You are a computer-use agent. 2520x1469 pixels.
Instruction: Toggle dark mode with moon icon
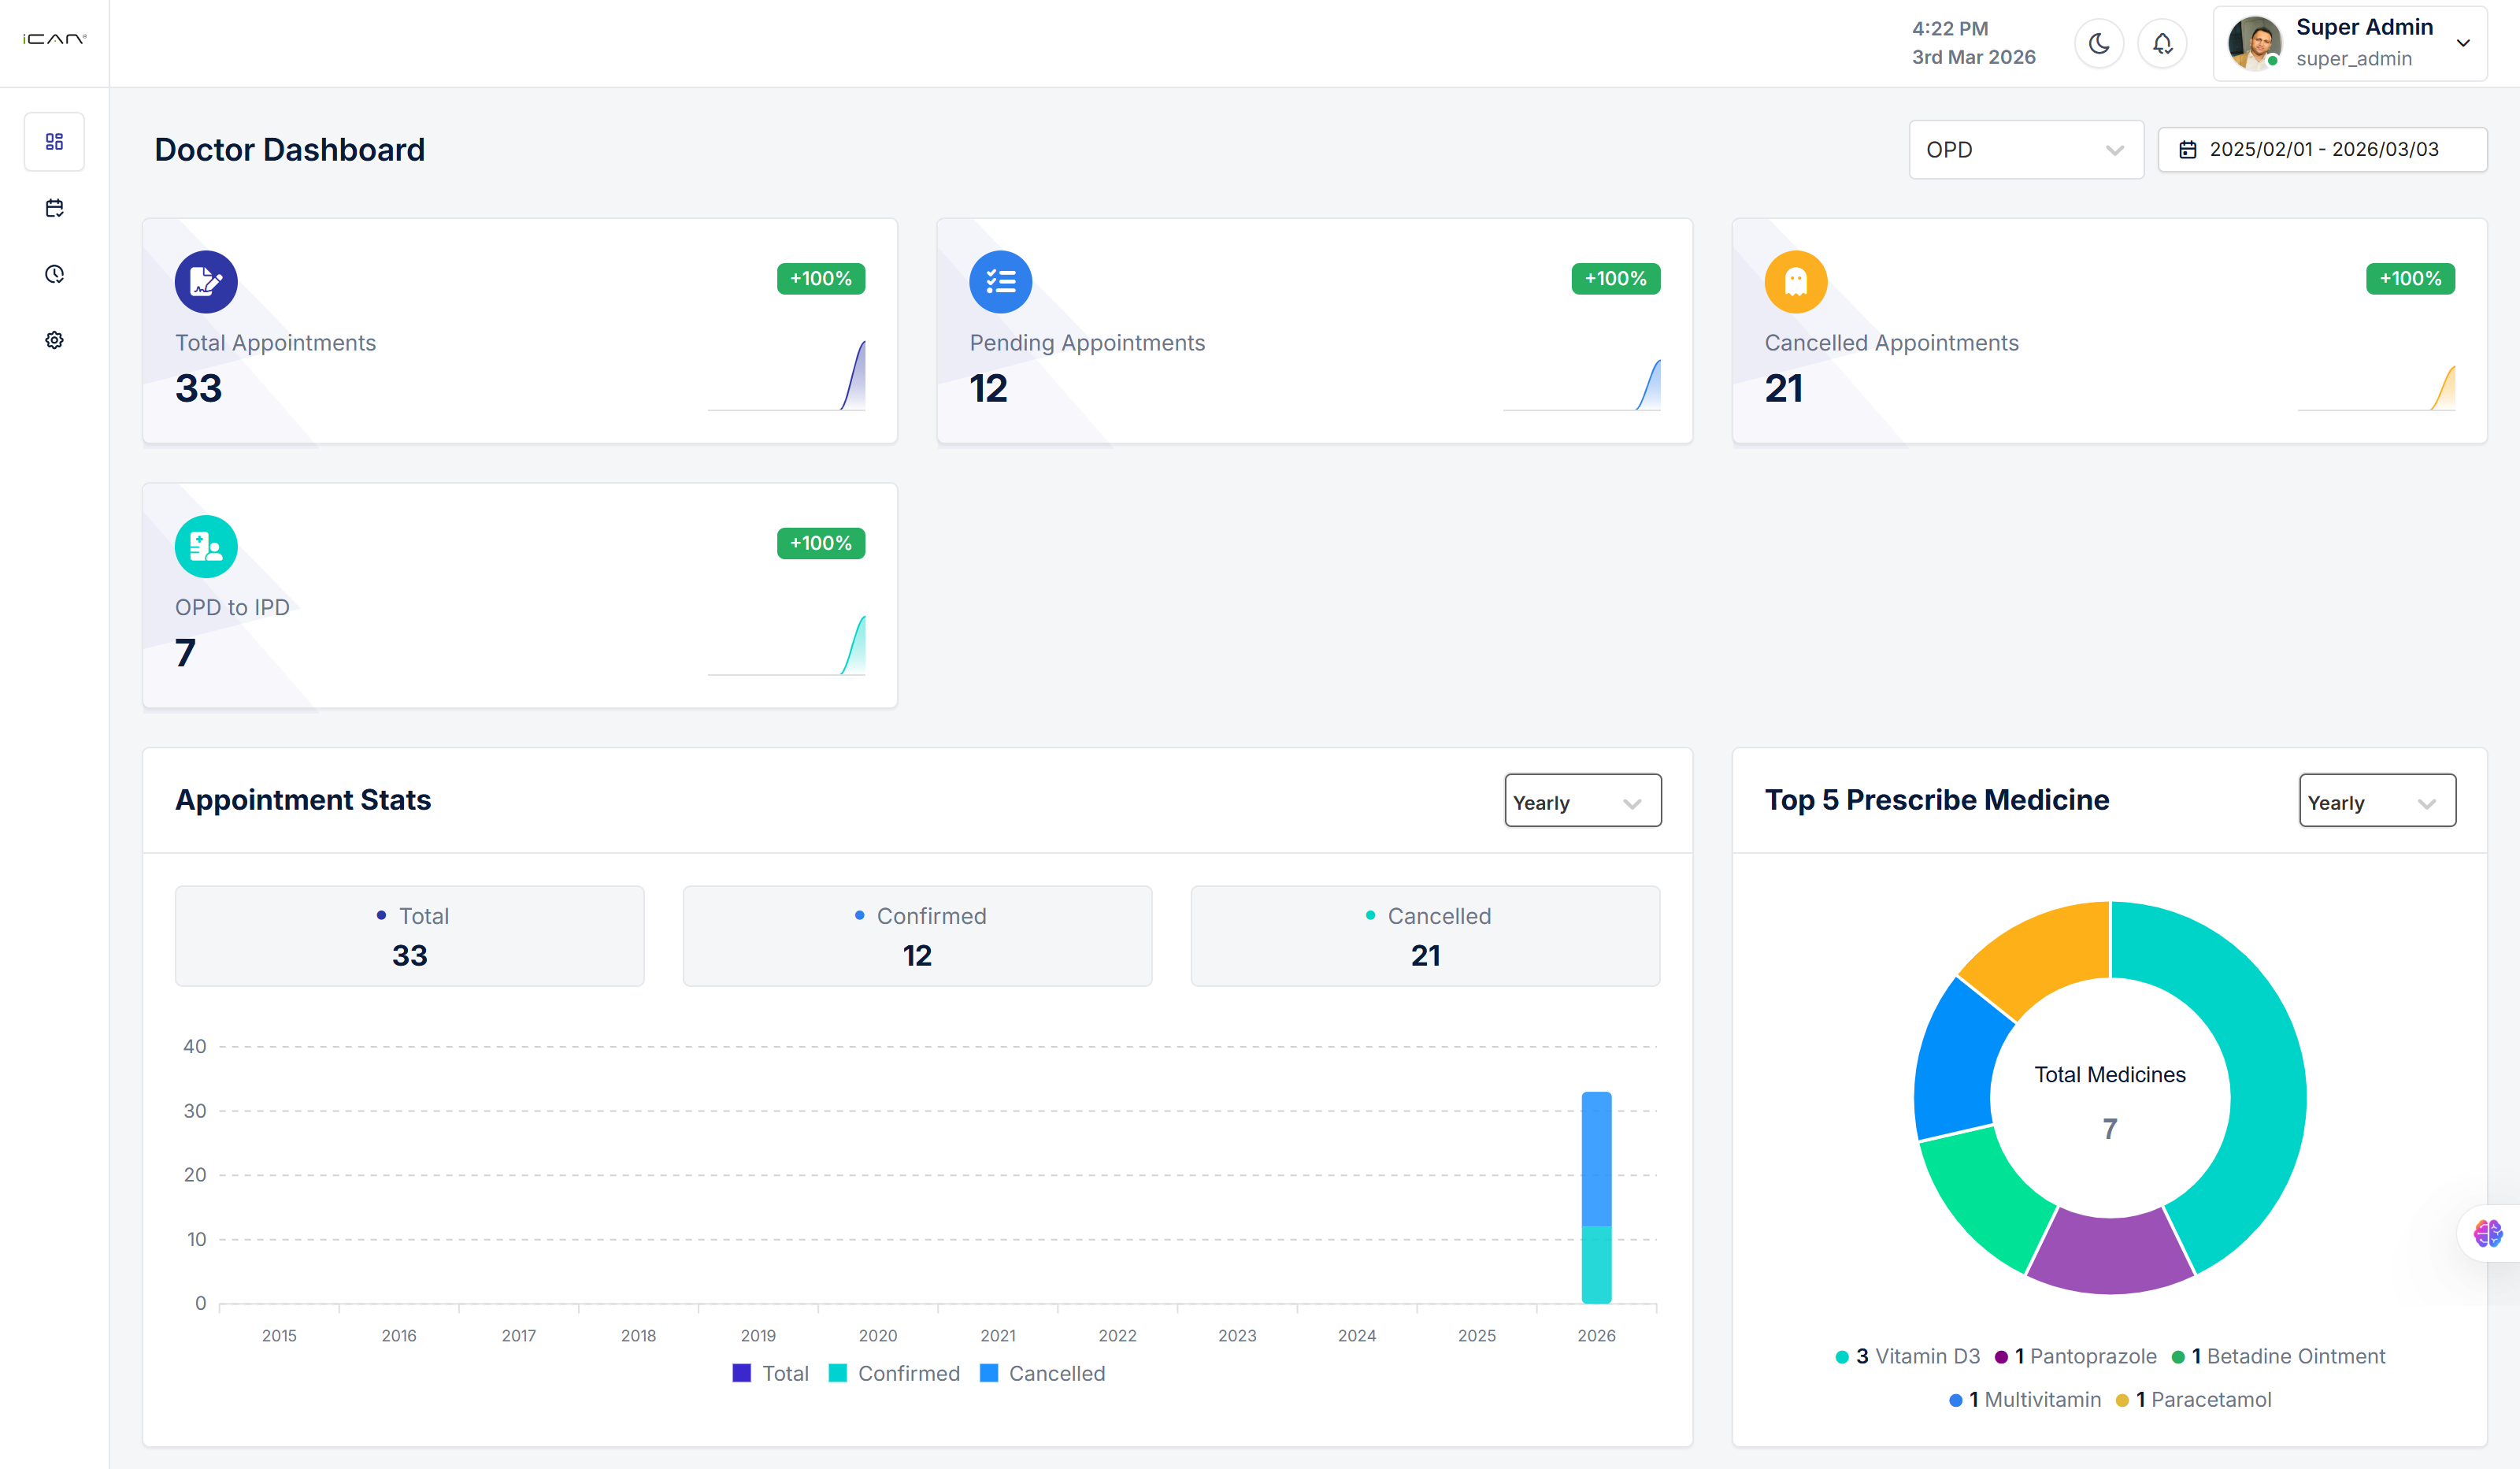click(2098, 44)
